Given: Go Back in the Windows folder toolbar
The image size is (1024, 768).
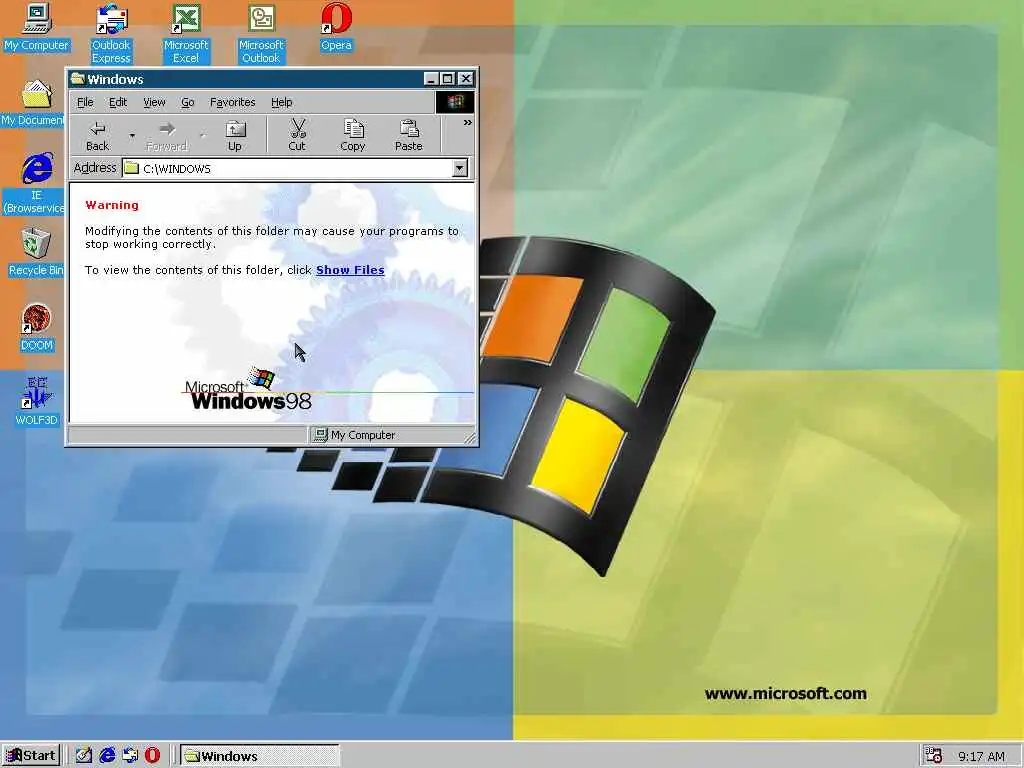Looking at the screenshot, I should tap(98, 136).
